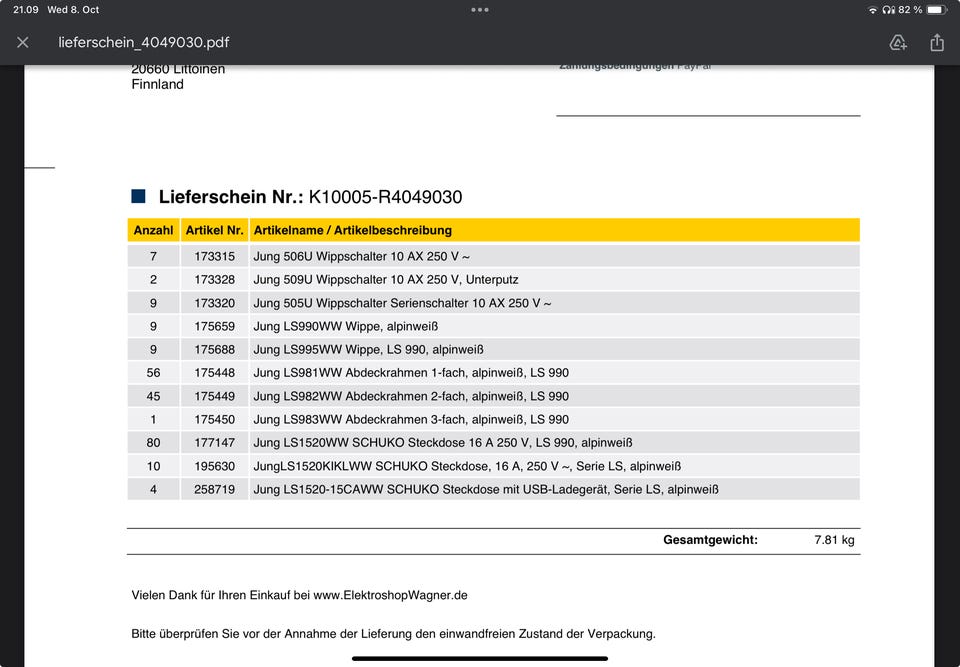Select the Finnland address line
The image size is (960, 667).
point(157,85)
